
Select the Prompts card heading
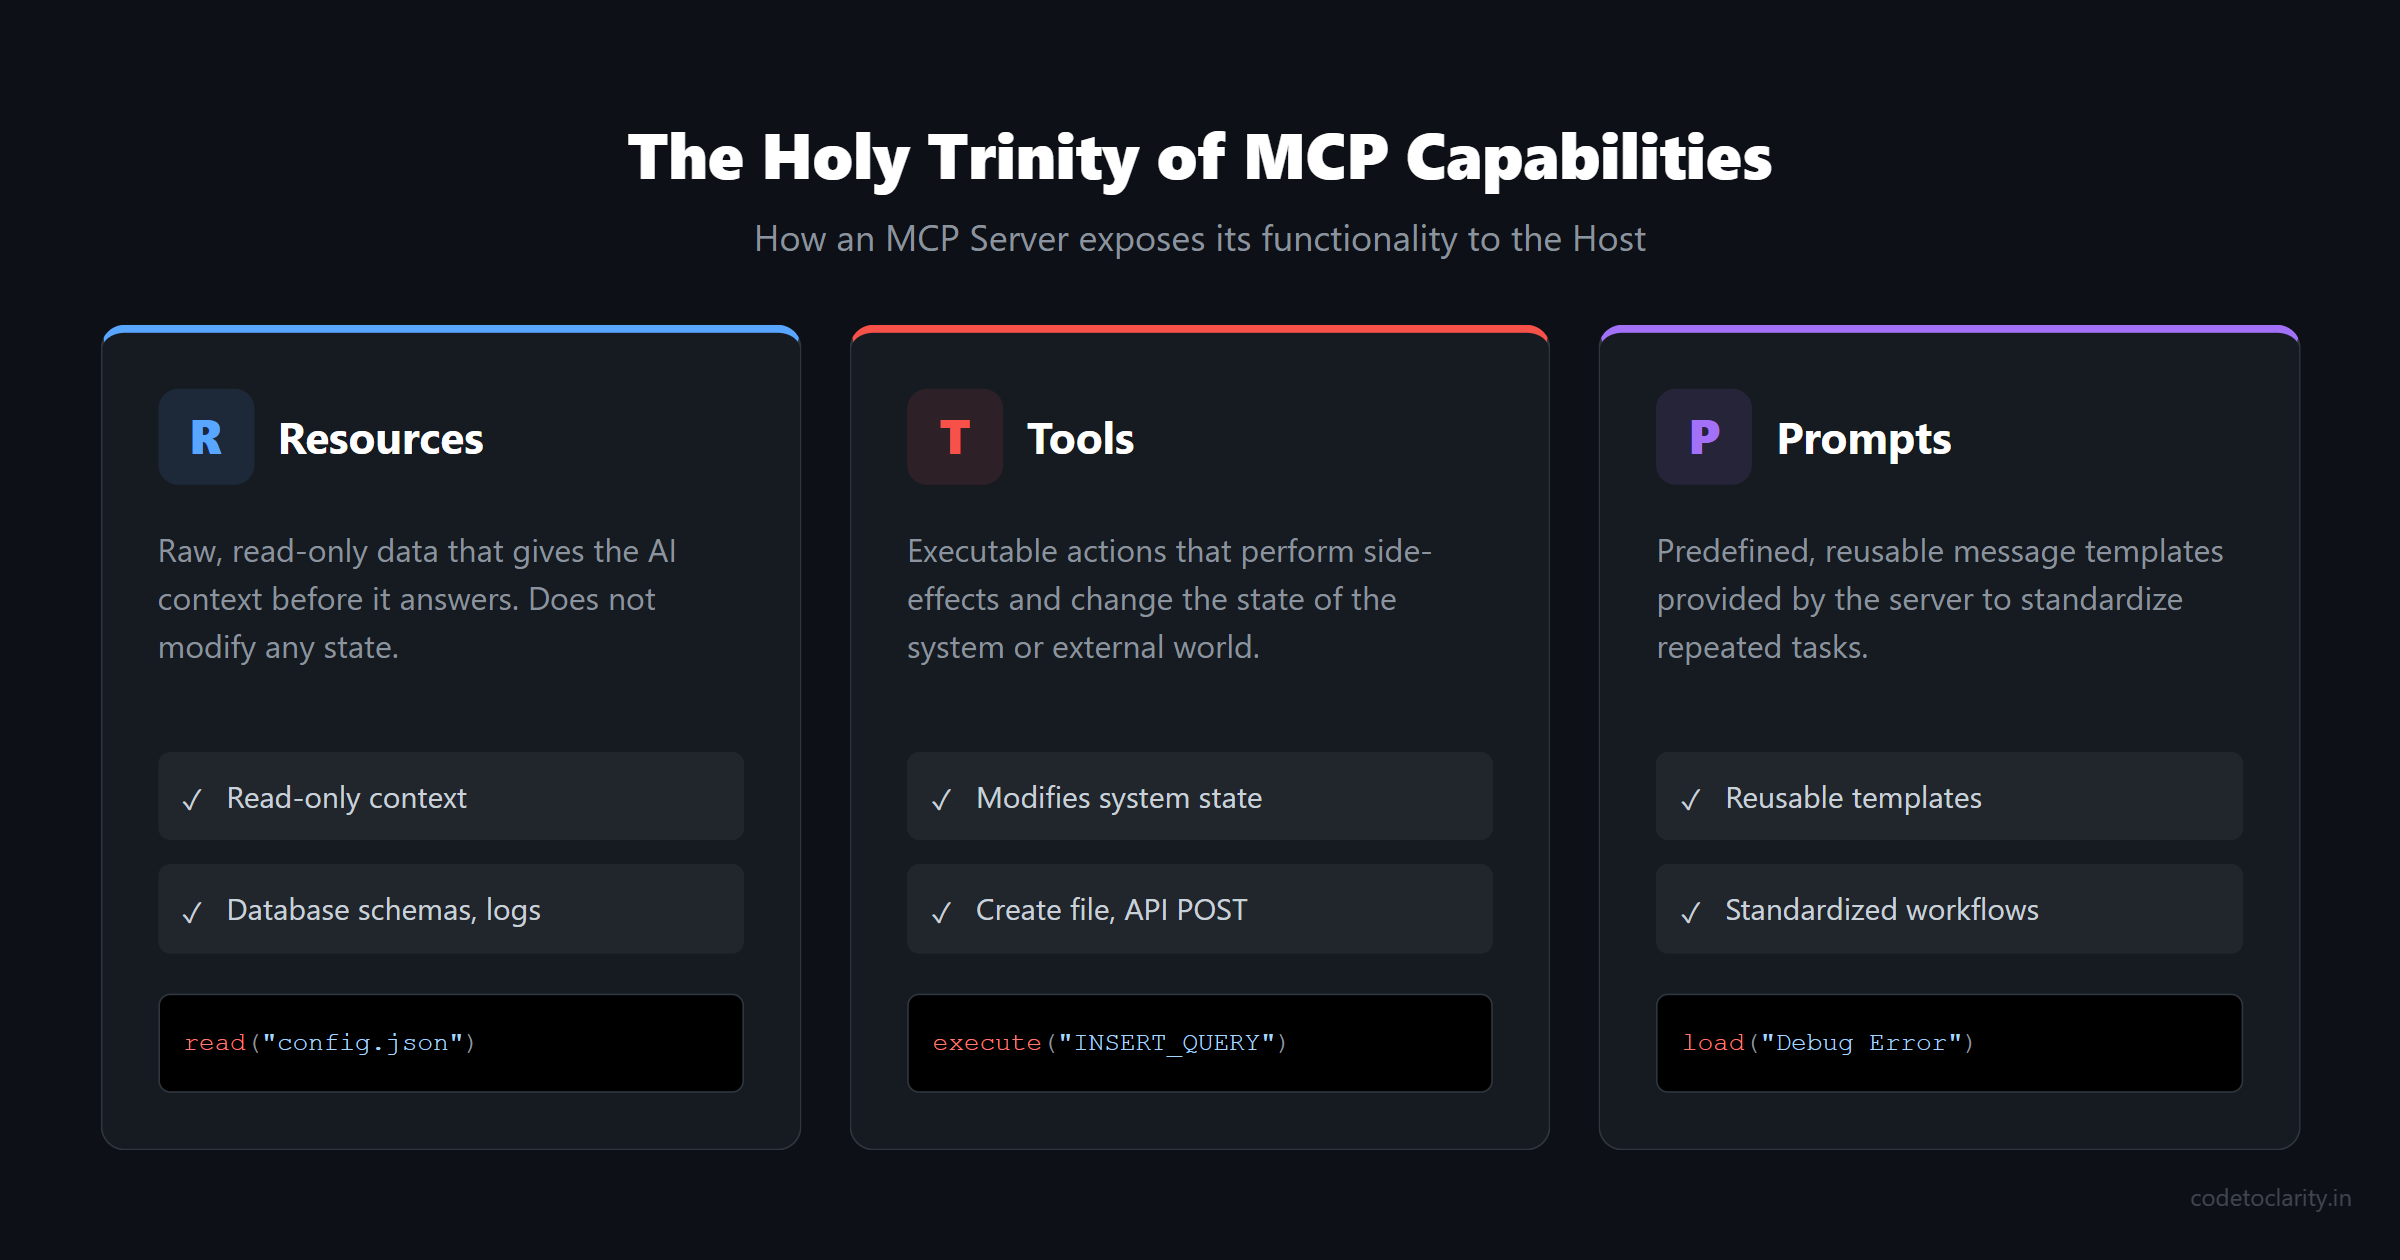tap(1864, 439)
